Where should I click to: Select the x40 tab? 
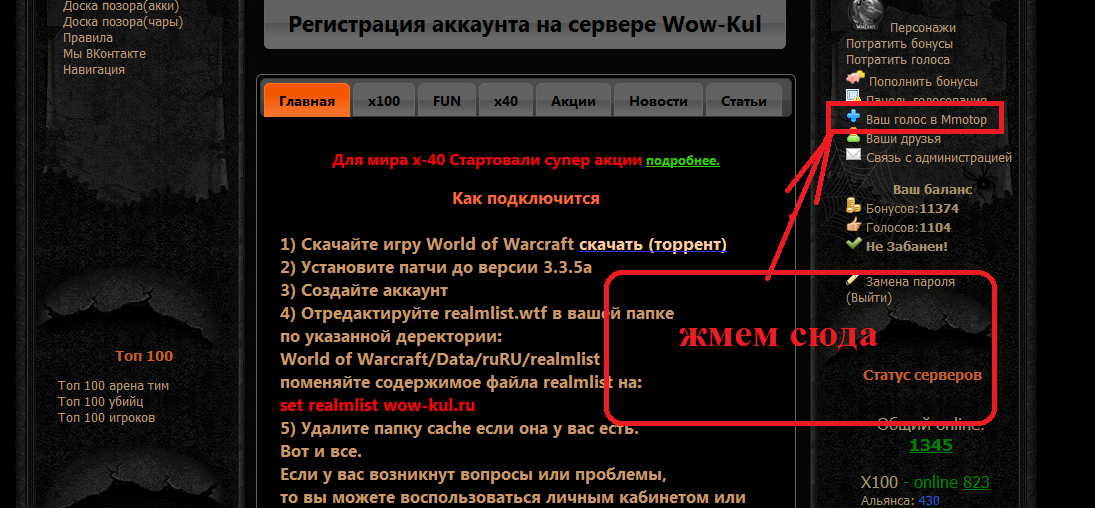coord(506,101)
